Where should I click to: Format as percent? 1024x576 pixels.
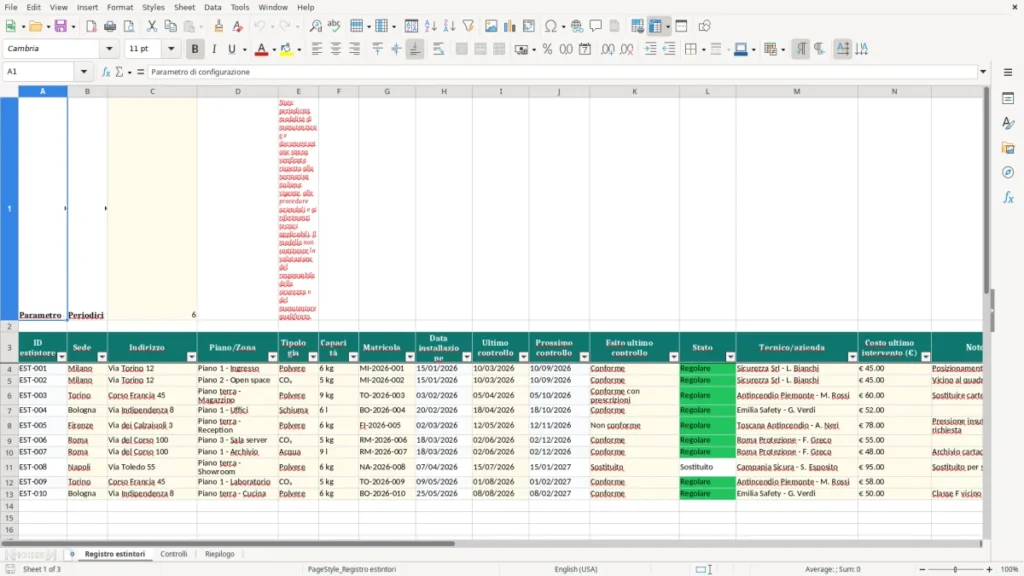point(547,49)
